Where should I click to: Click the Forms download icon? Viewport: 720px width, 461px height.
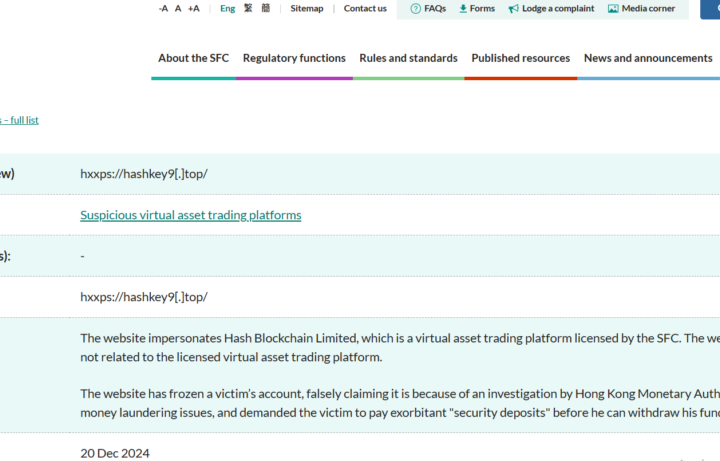pos(463,8)
